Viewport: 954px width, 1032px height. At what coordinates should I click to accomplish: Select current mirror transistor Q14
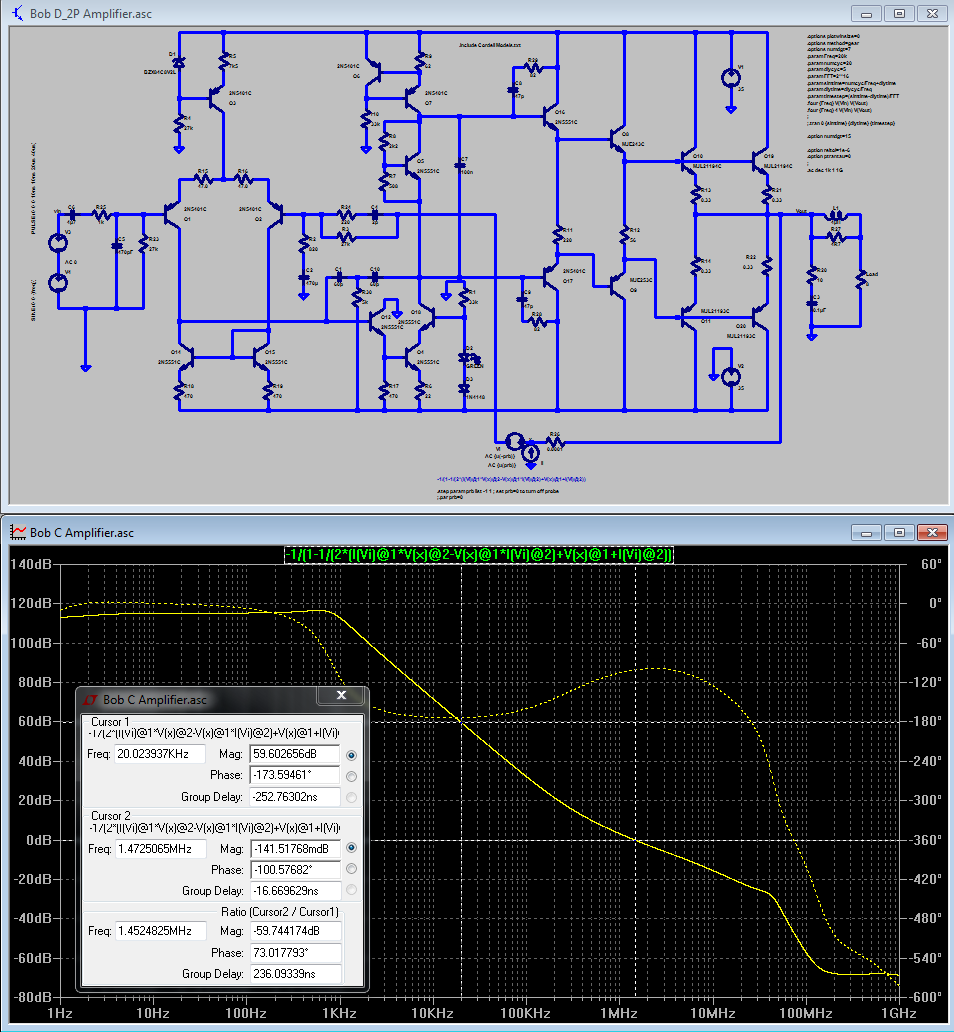(x=186, y=358)
